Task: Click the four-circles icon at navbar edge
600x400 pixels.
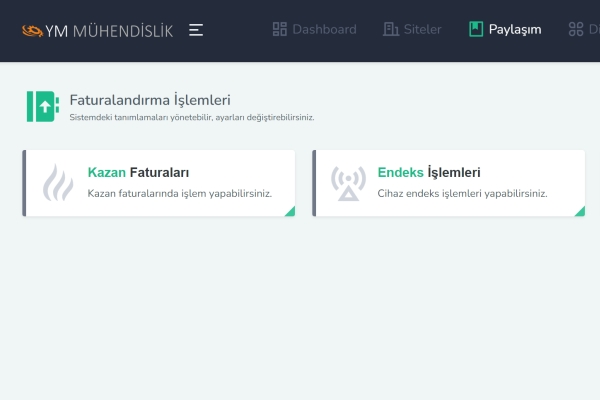Action: click(x=576, y=29)
